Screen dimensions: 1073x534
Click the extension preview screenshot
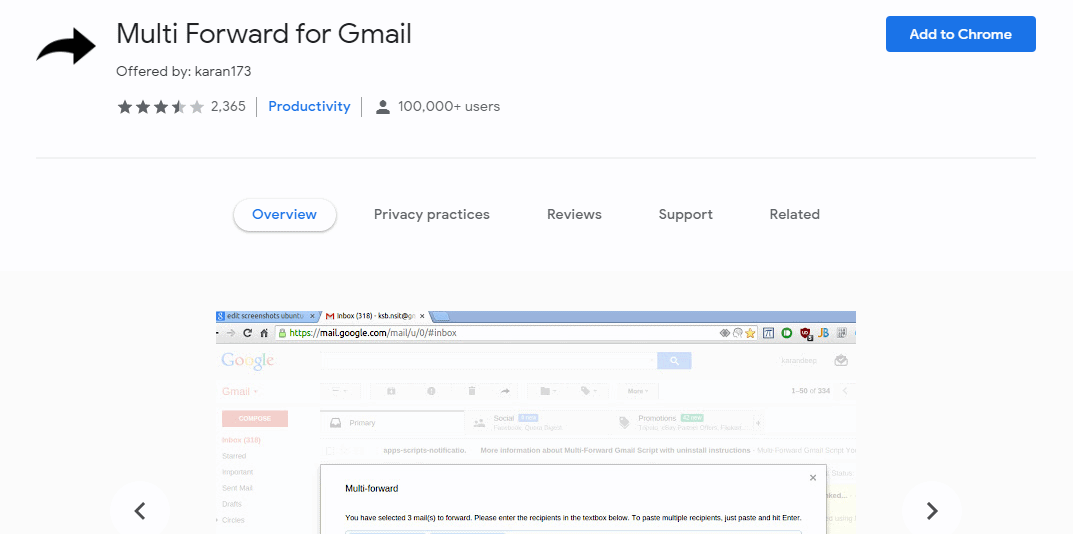point(536,422)
